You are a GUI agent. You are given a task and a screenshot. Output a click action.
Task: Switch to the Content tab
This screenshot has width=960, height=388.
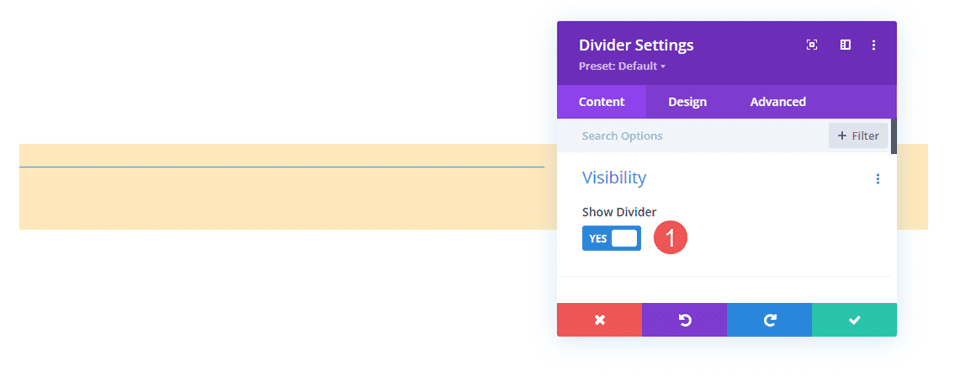coord(601,102)
